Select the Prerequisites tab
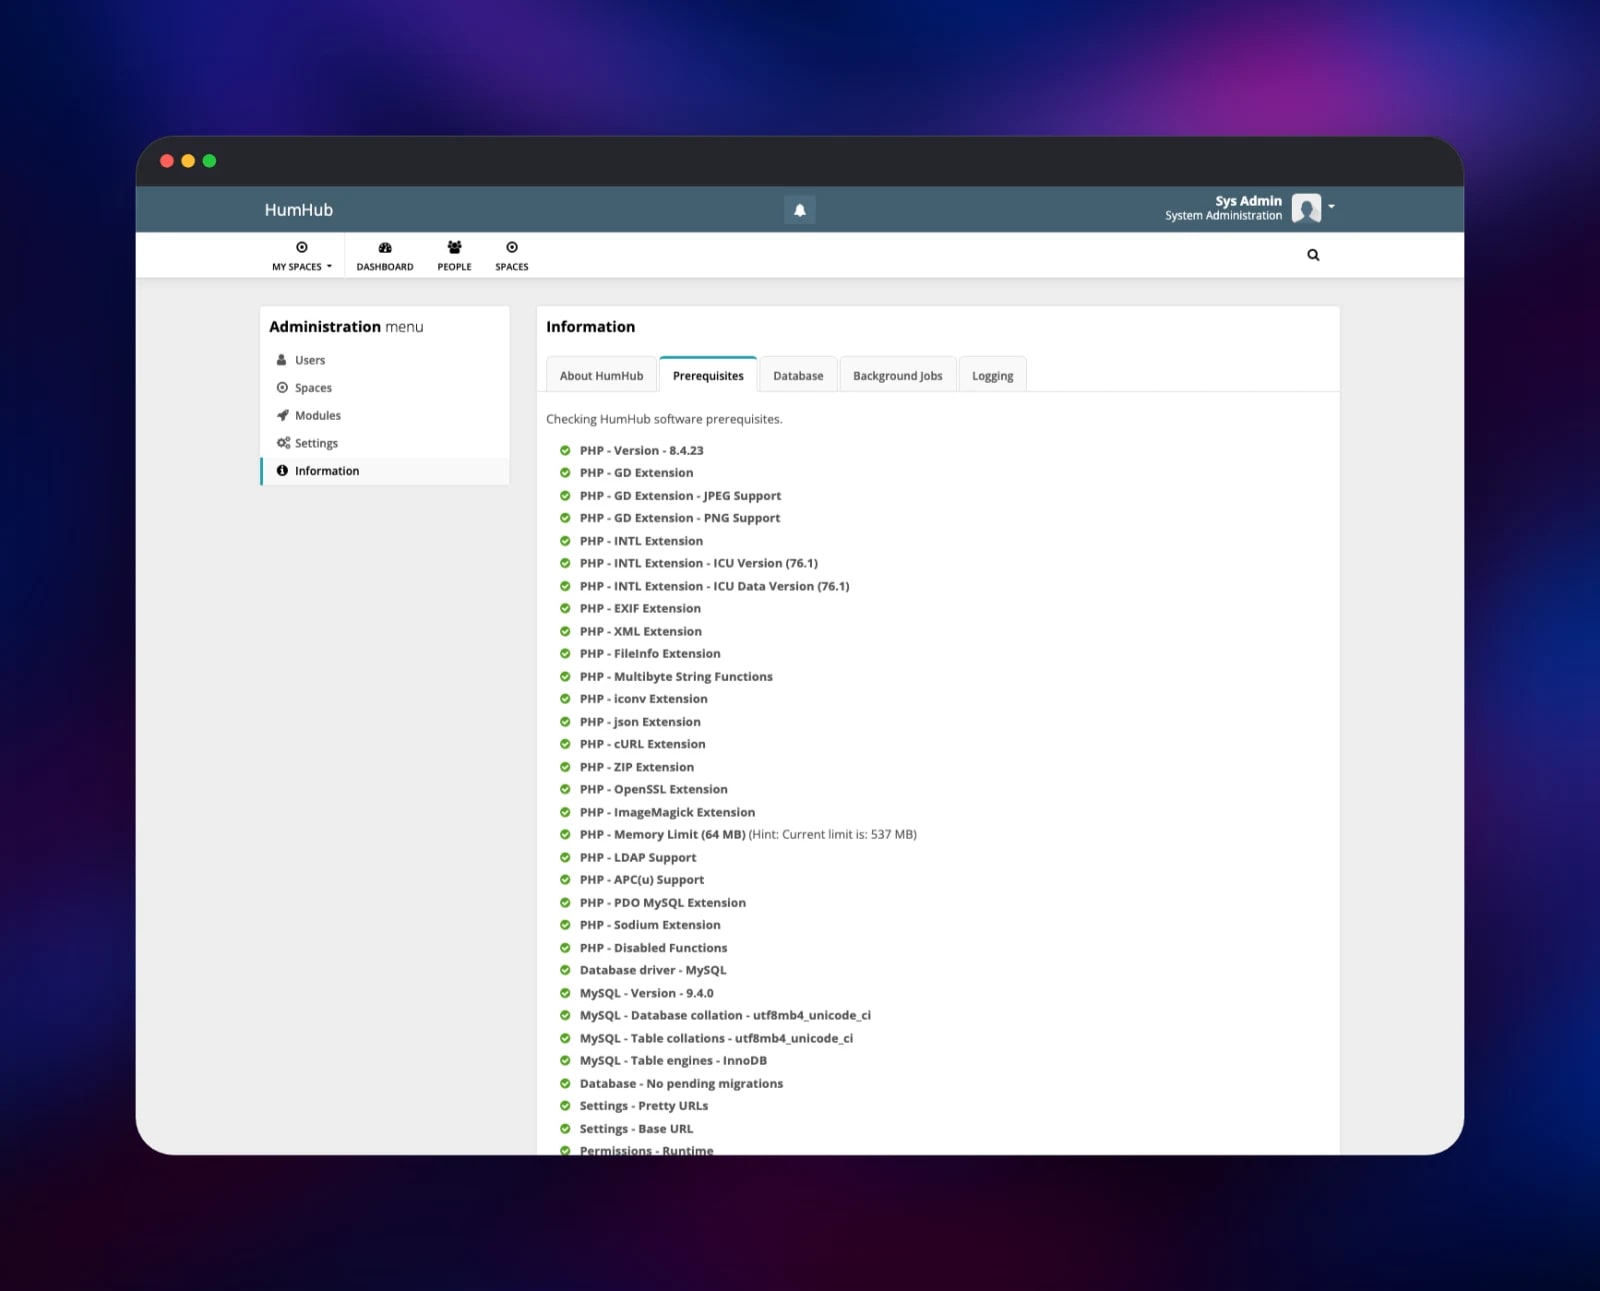Viewport: 1600px width, 1291px height. 708,375
